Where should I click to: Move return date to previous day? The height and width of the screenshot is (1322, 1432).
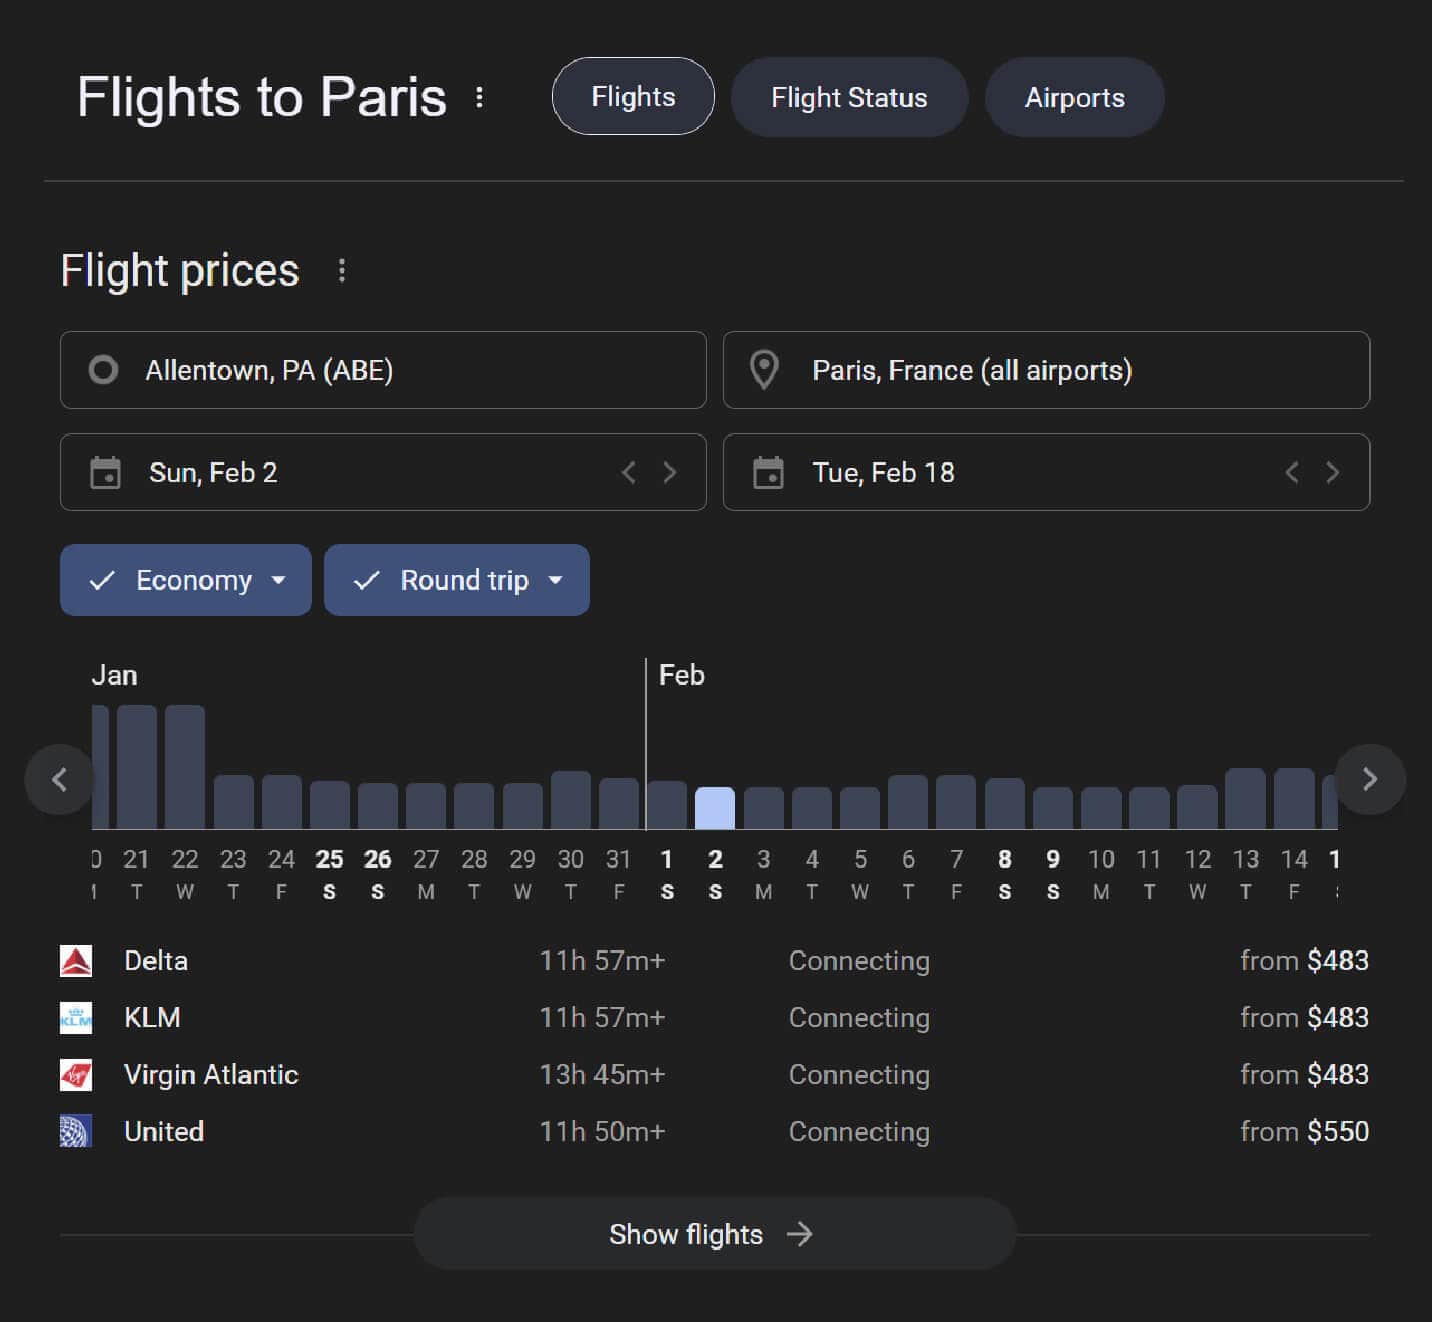tap(1291, 472)
